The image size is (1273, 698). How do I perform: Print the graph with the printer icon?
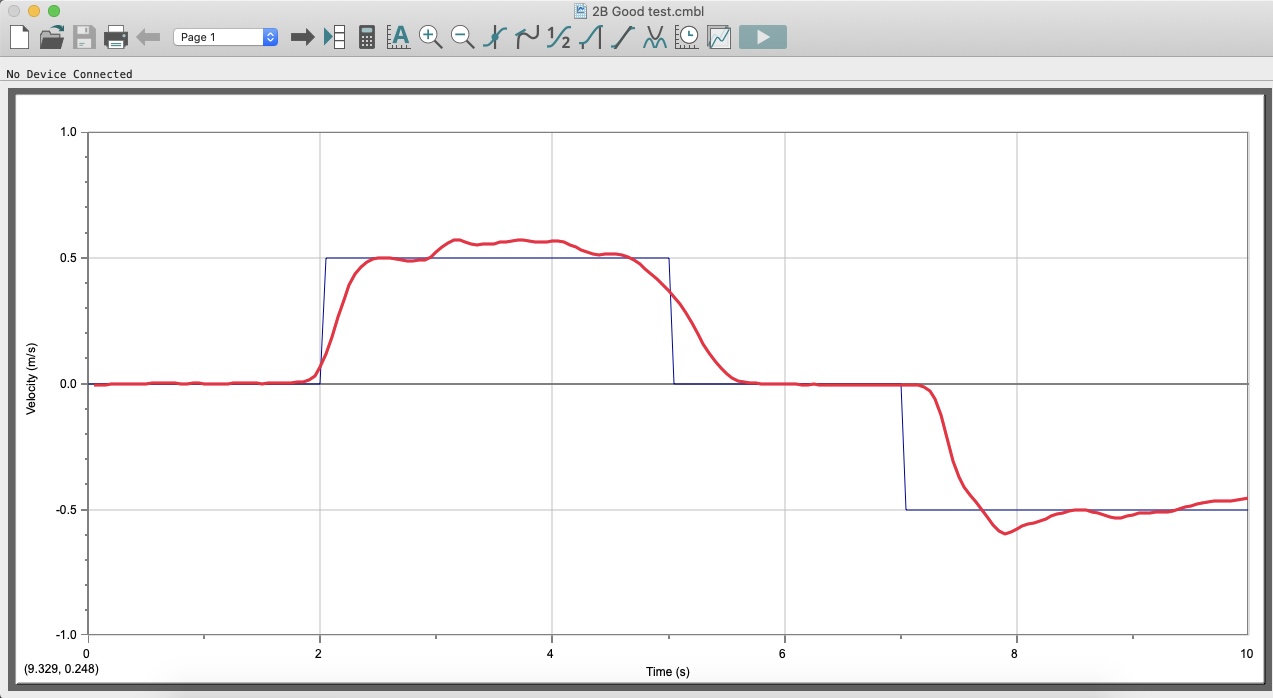117,38
